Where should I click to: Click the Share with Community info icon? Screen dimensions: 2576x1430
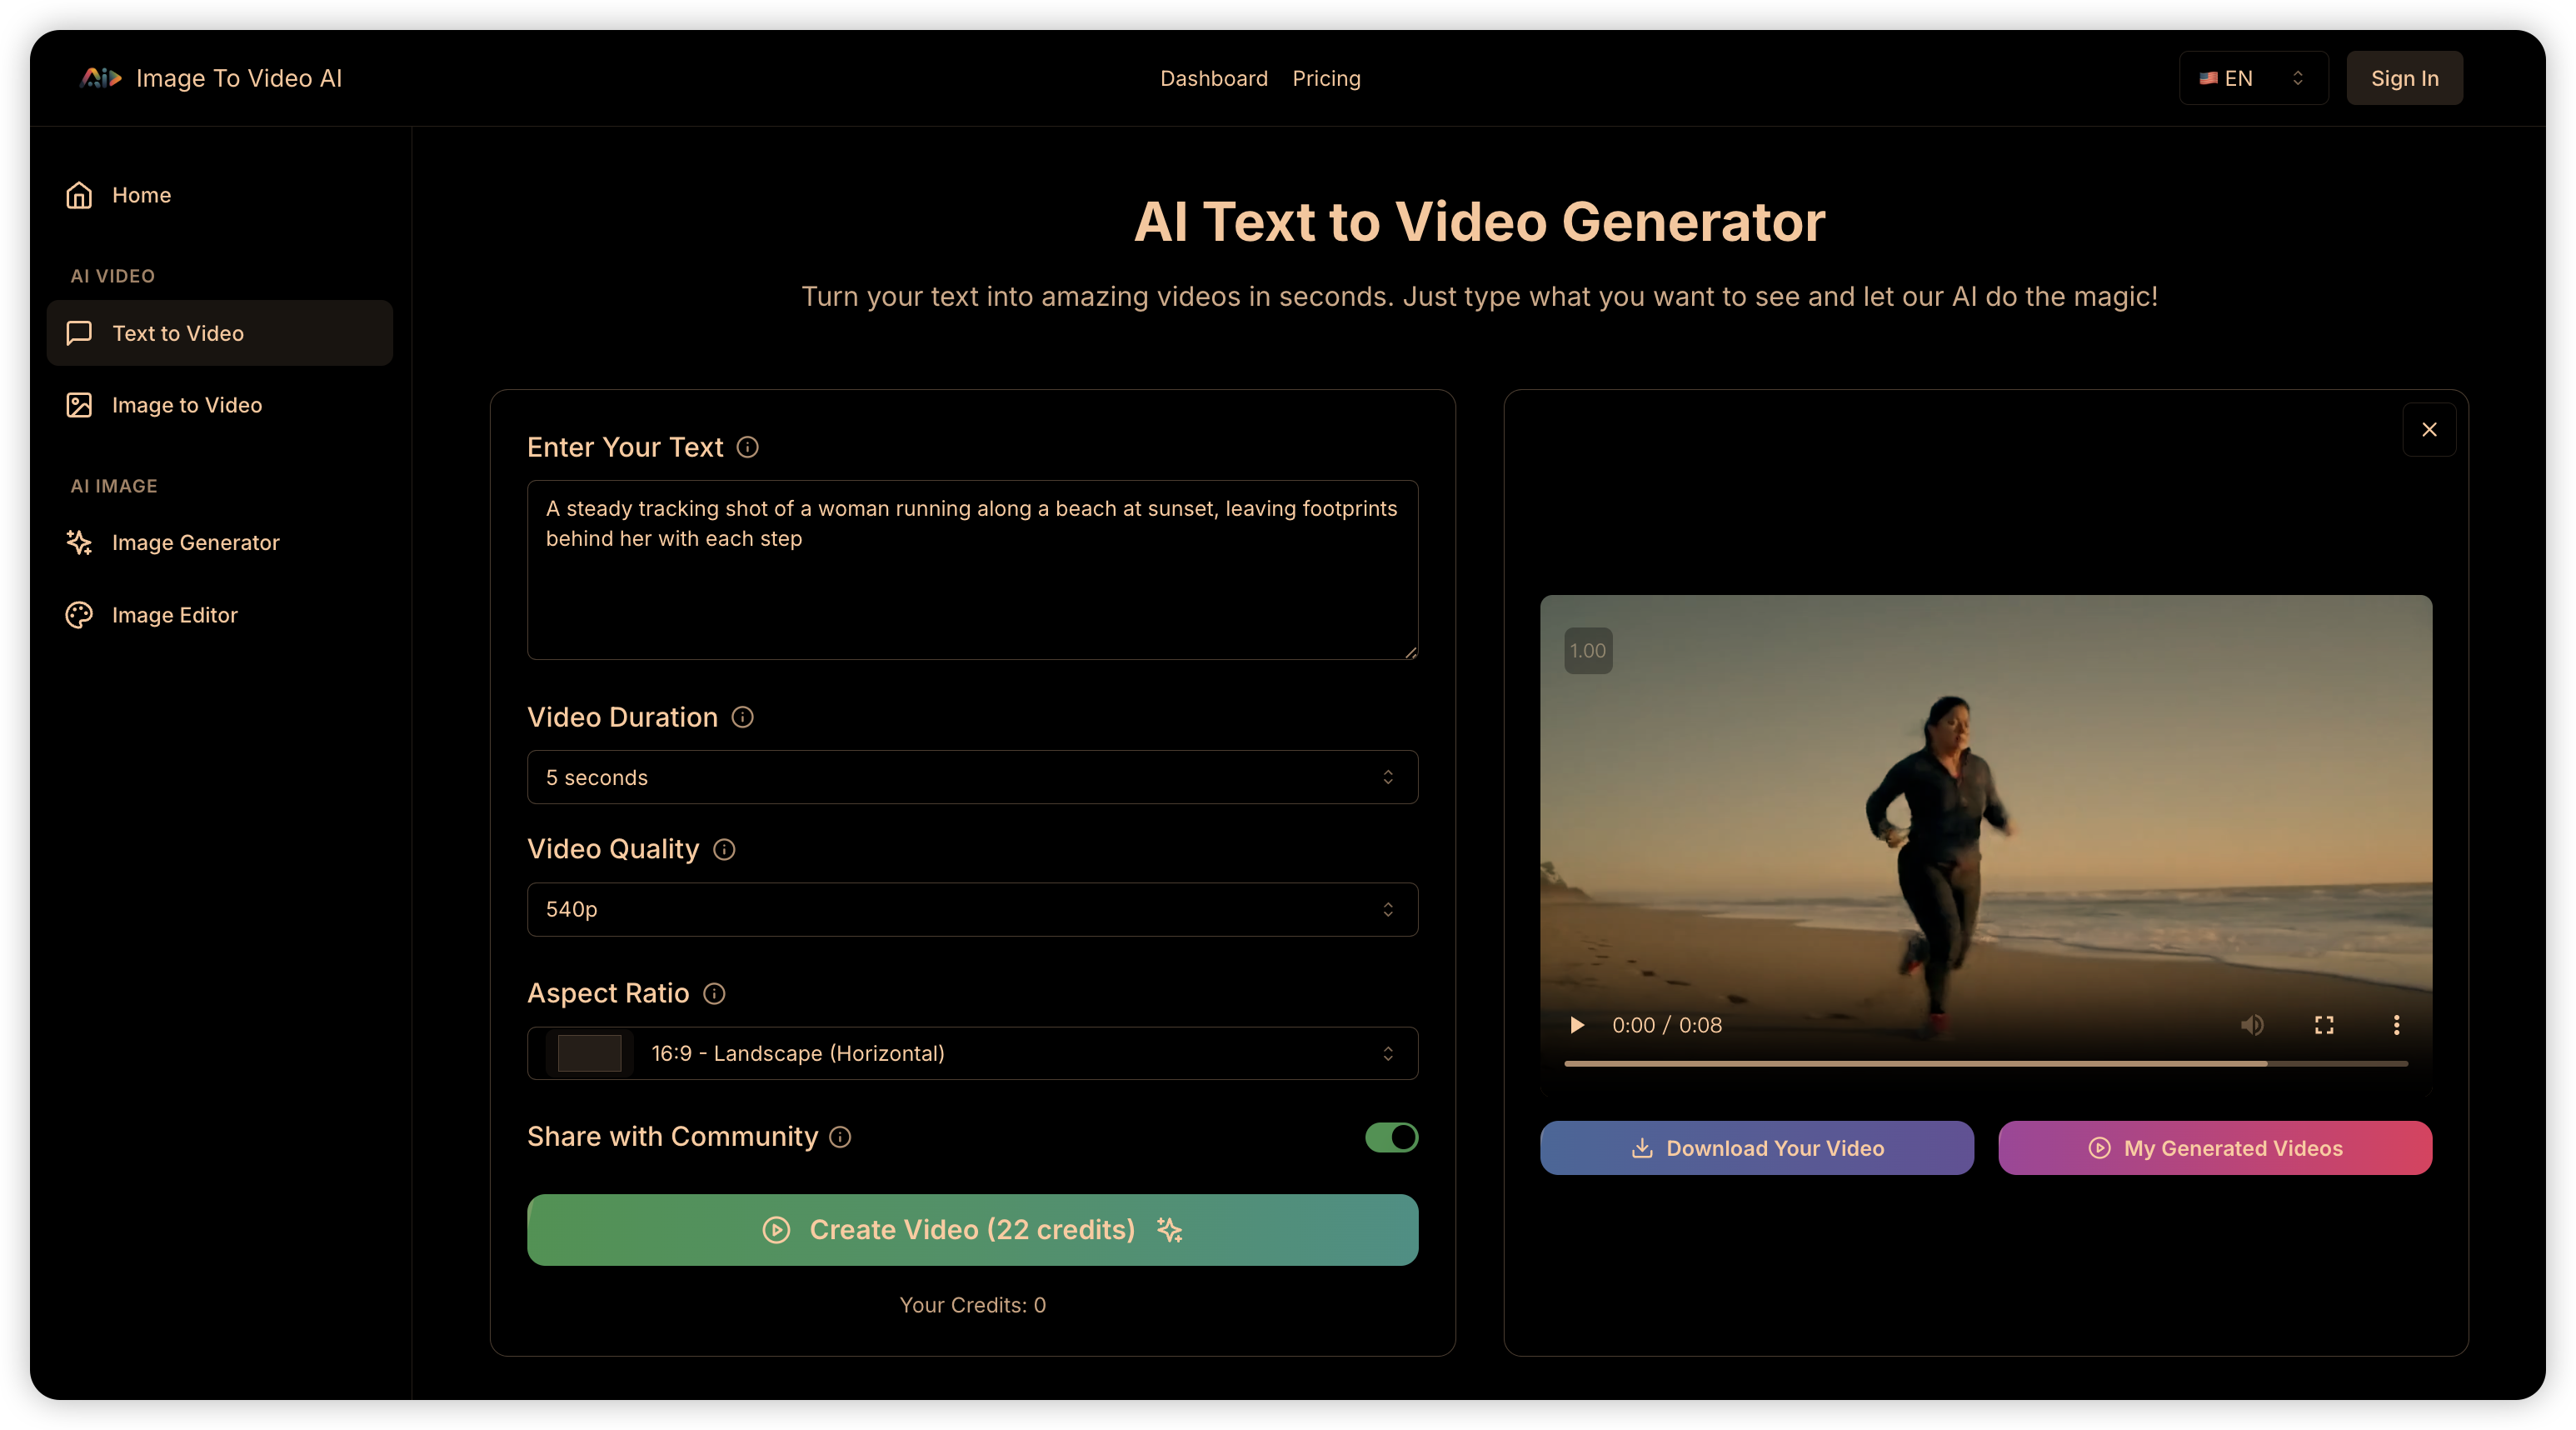(x=840, y=1137)
